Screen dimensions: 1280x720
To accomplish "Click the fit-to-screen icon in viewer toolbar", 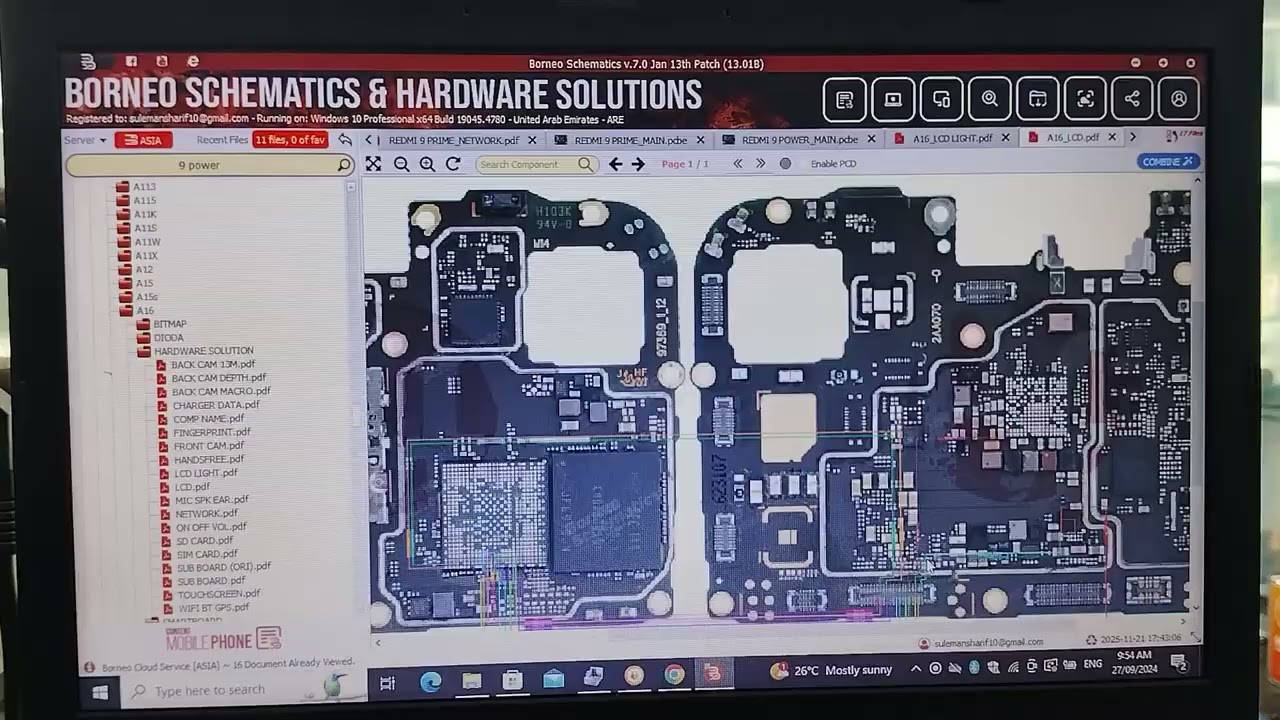I will coord(373,164).
